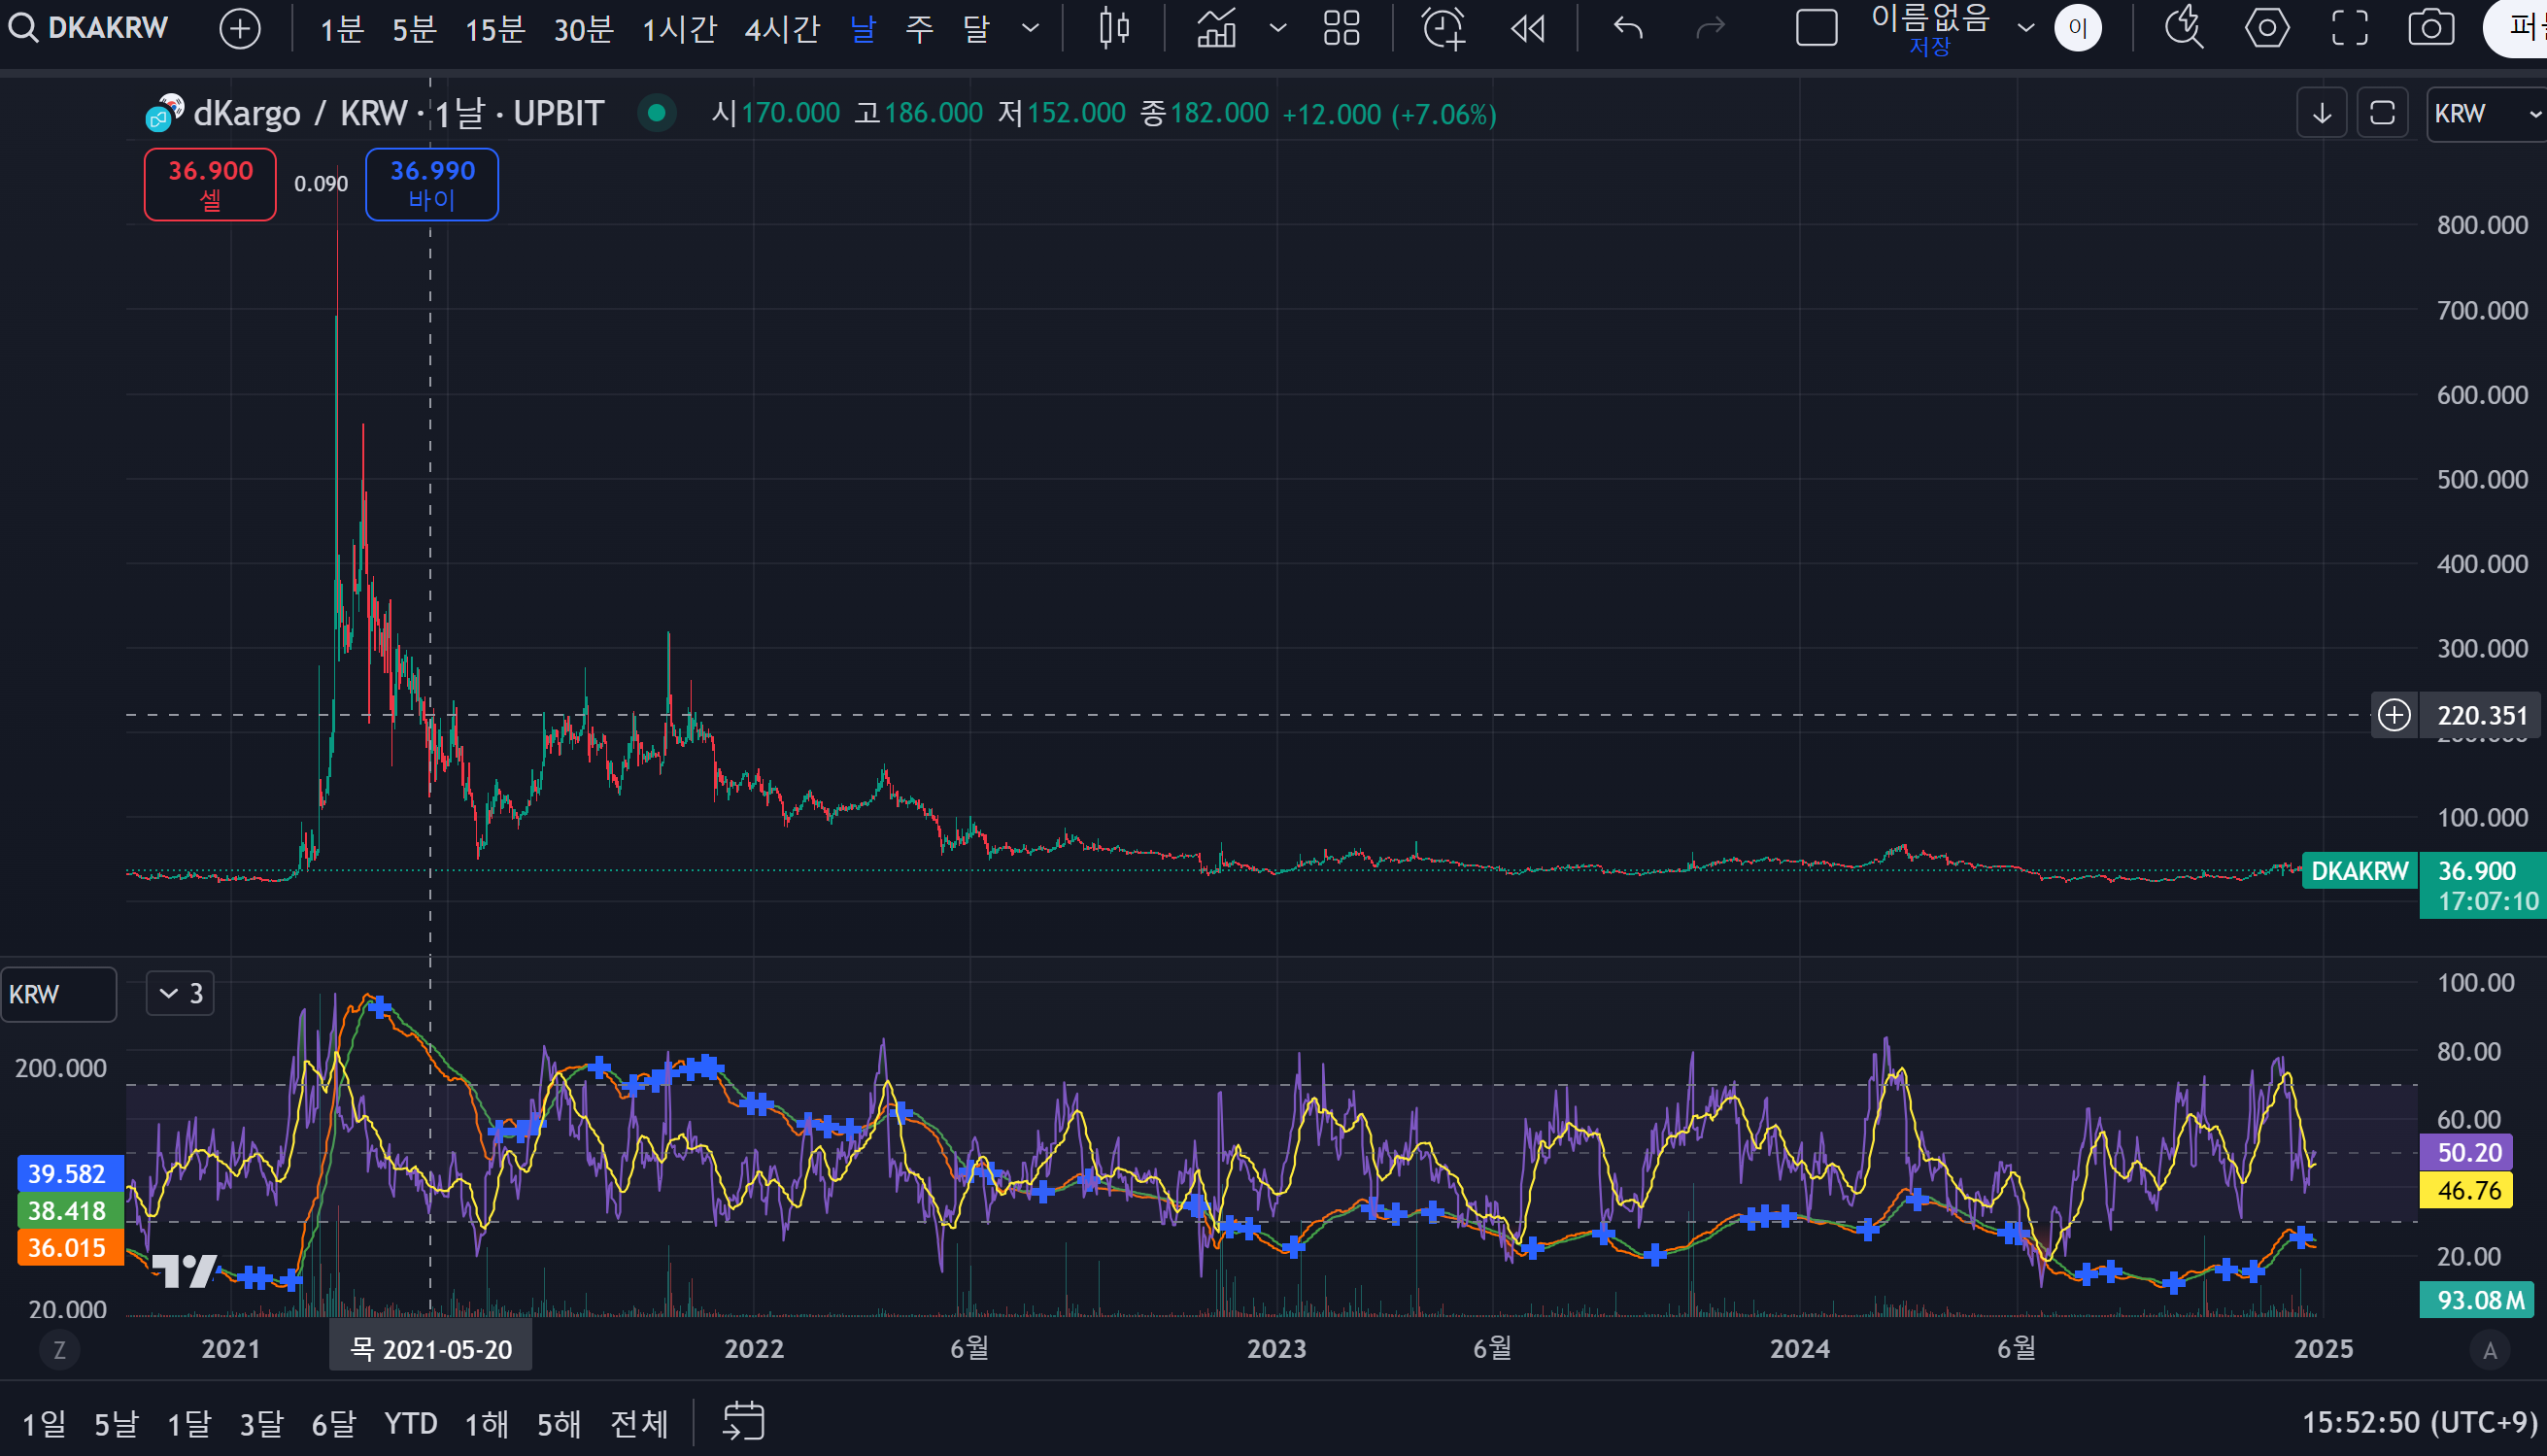Click the maximize pane square-arrows icon
Screen dimensions: 2547x1456
pyautogui.click(x=2383, y=113)
